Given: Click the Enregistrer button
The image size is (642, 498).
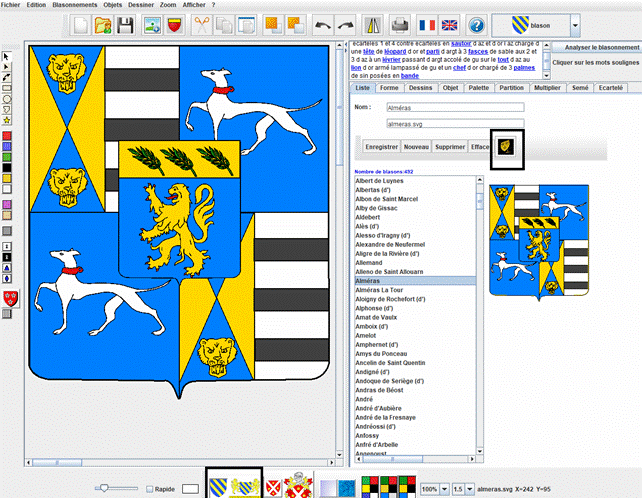Looking at the screenshot, I should click(x=380, y=147).
